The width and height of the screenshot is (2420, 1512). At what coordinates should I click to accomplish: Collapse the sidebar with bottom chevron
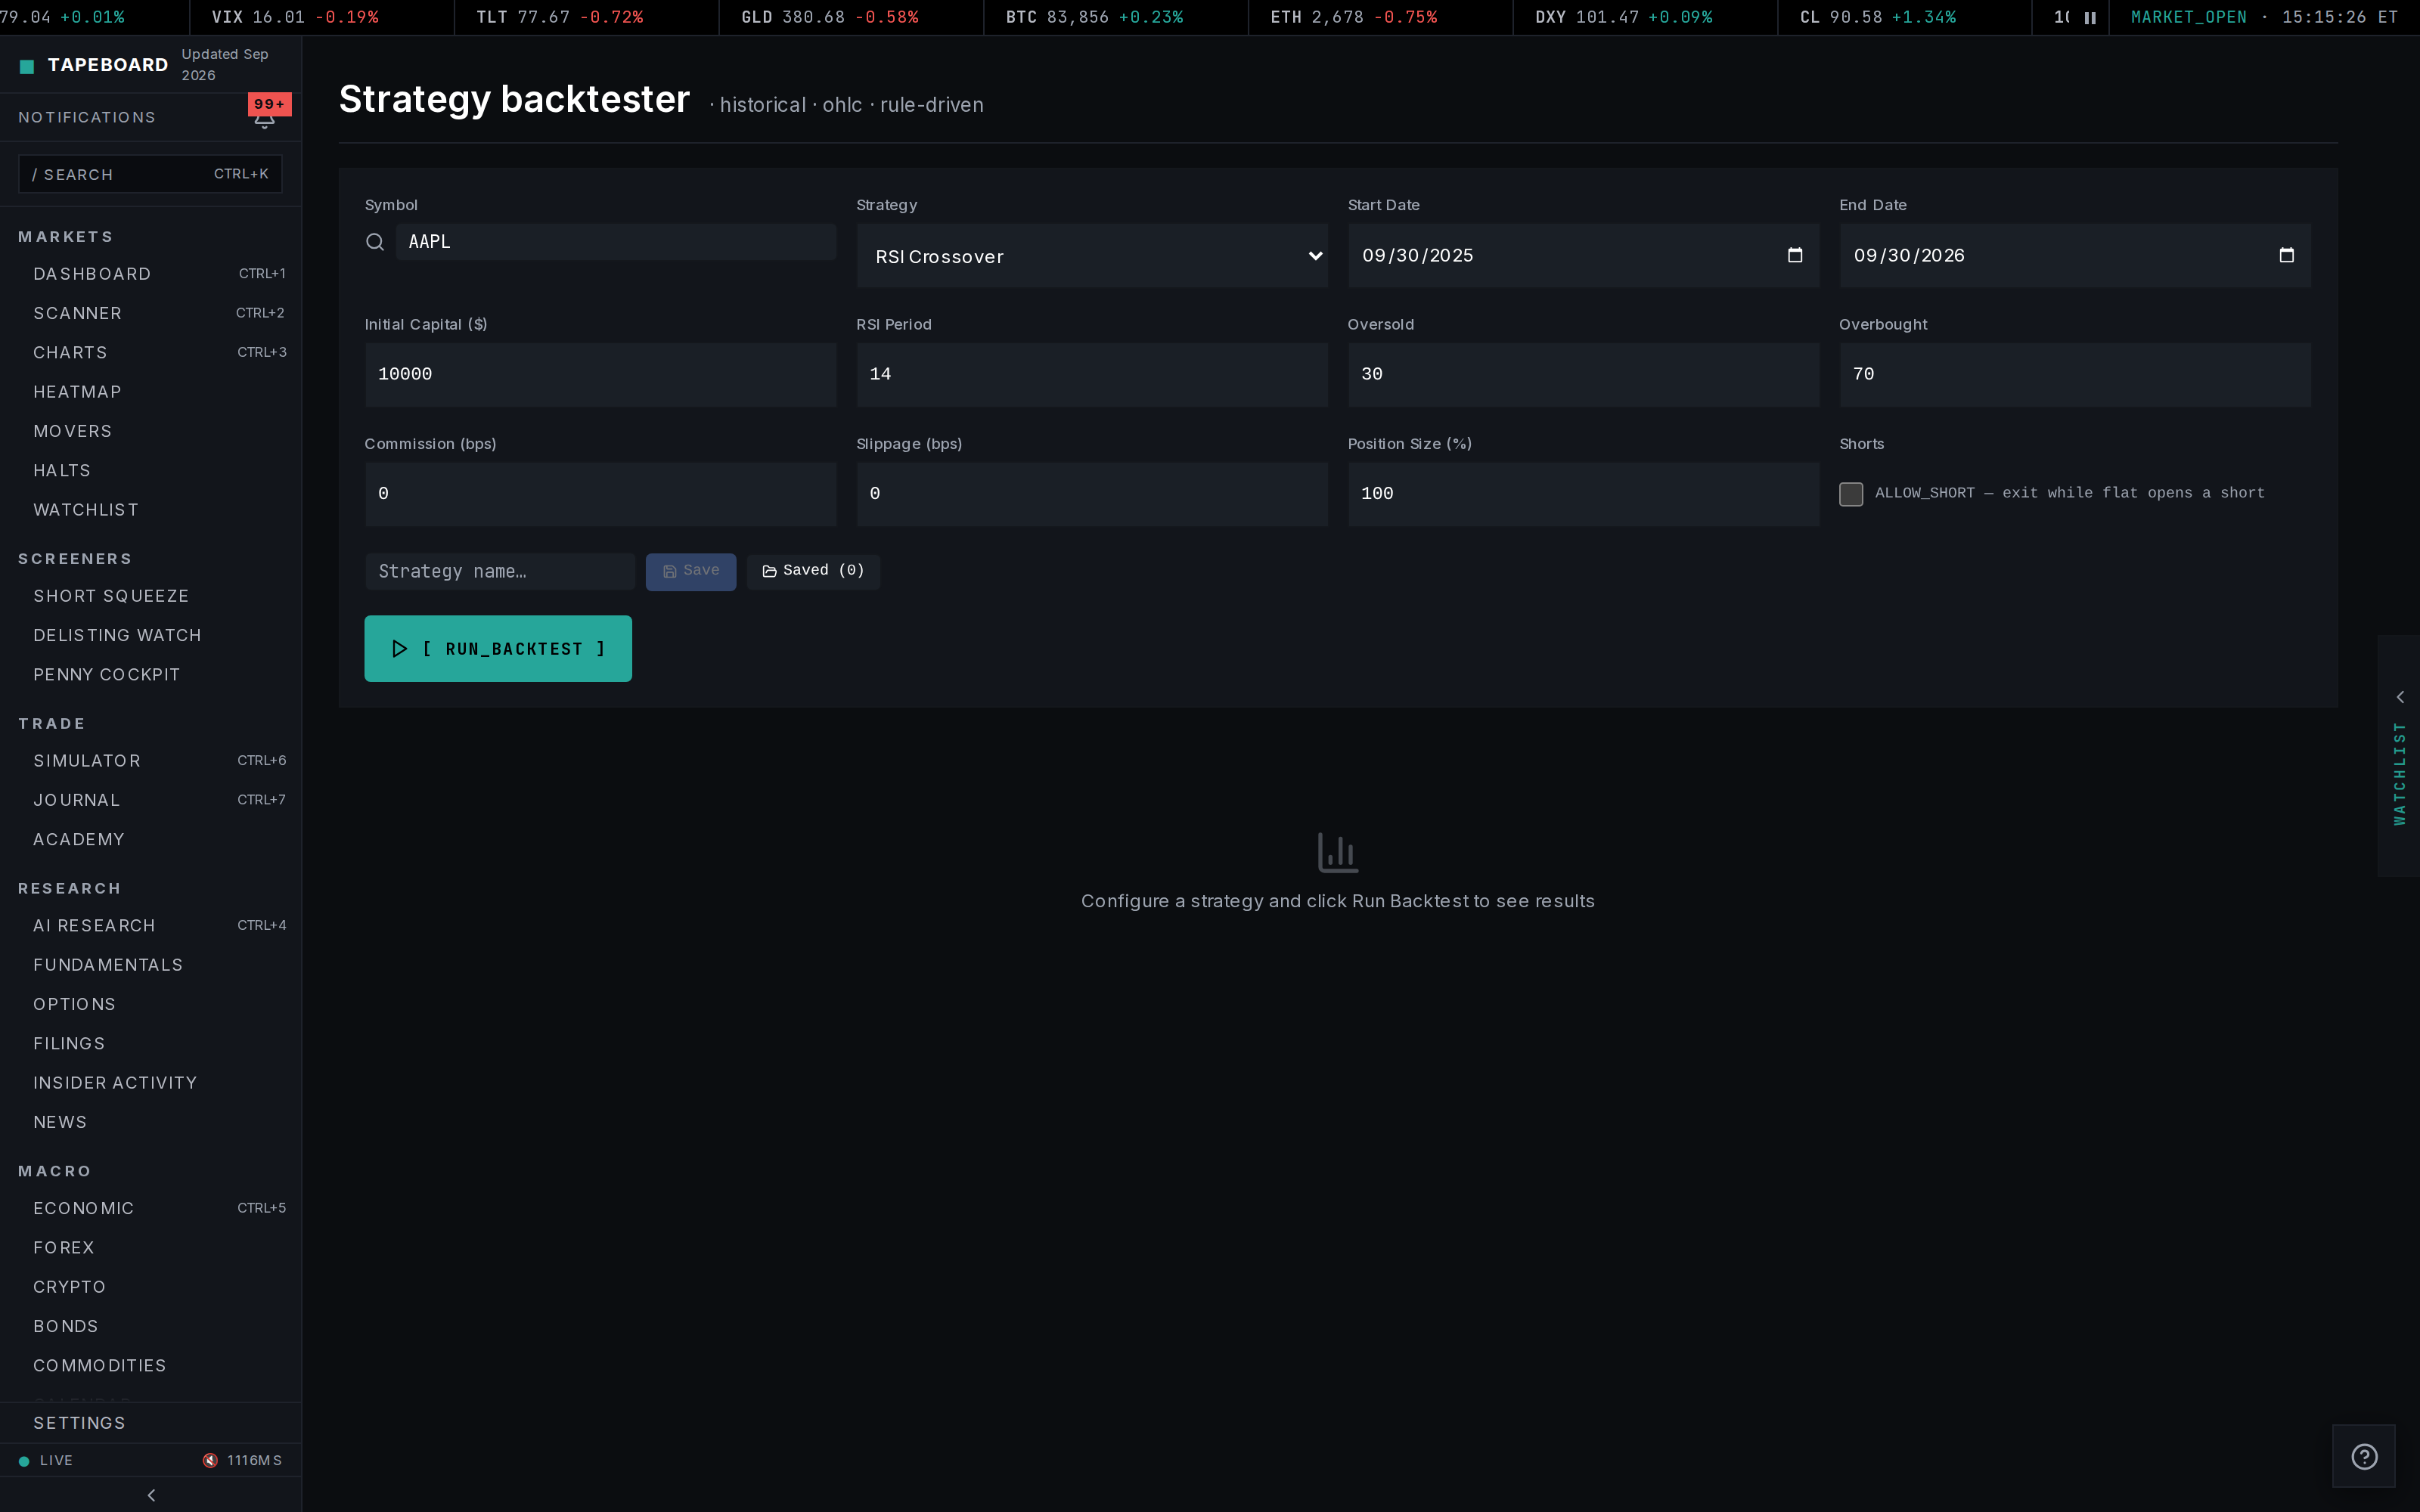click(x=151, y=1495)
